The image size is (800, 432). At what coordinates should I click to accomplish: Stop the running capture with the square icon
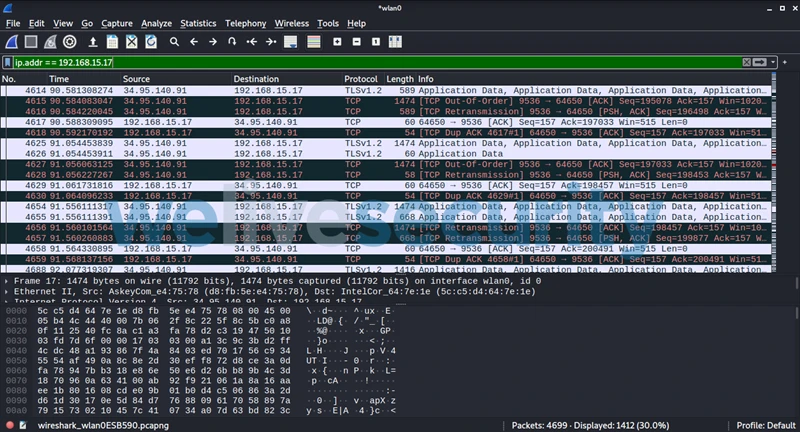coord(31,42)
